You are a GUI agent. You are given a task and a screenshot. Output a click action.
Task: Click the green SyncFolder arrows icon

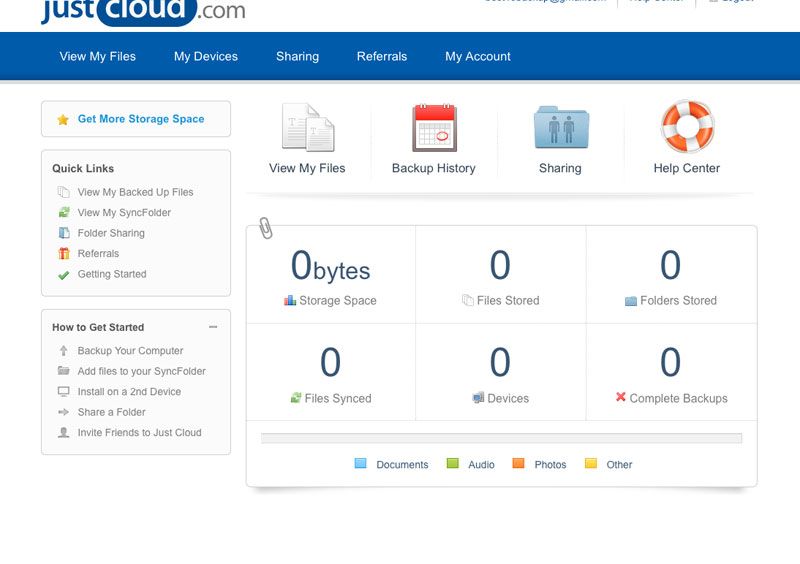64,212
